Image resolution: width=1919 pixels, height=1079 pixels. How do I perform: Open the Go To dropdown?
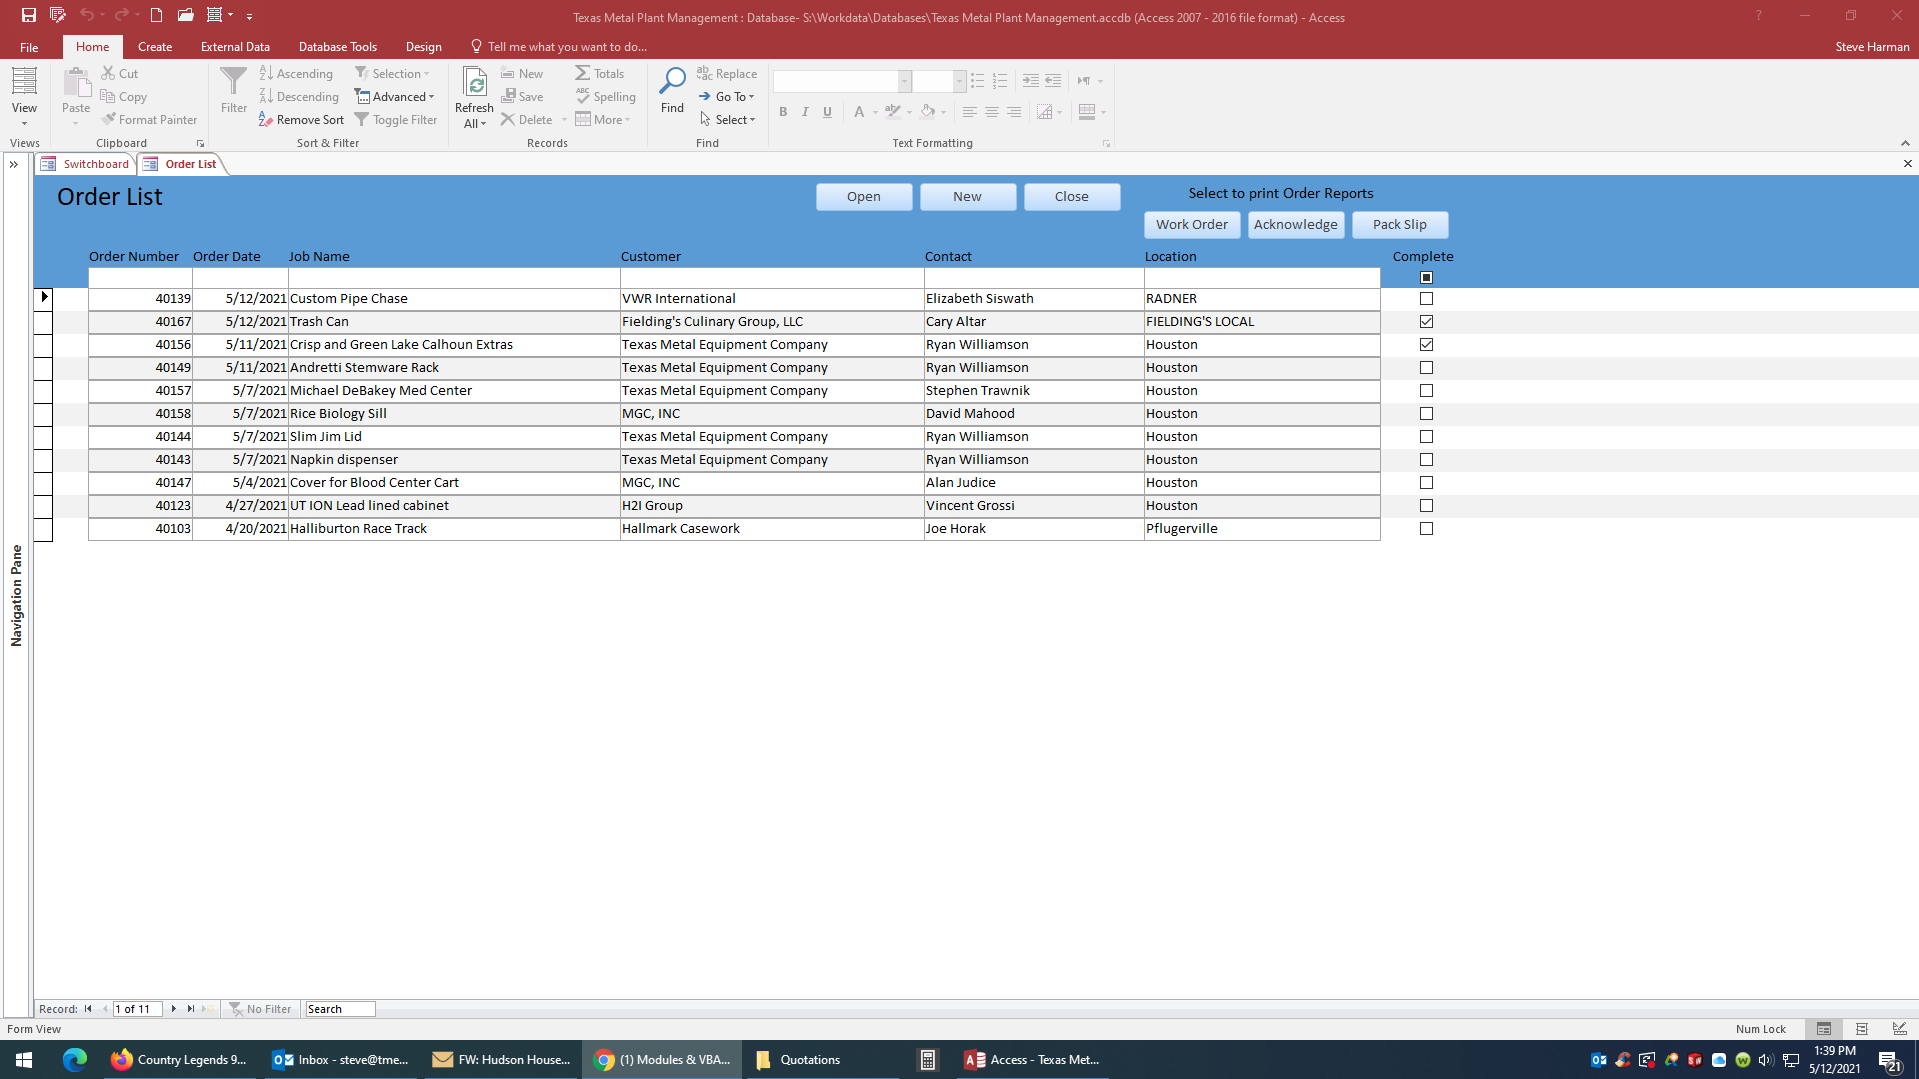pyautogui.click(x=727, y=97)
